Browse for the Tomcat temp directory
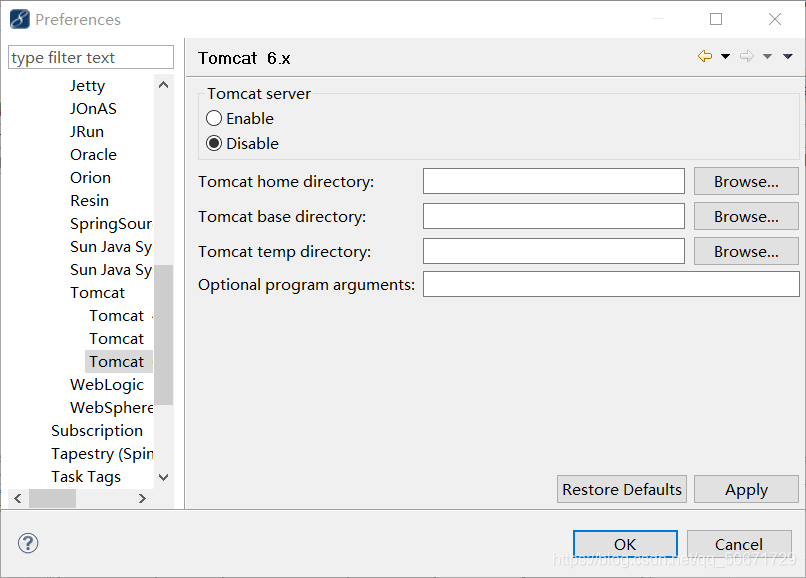The width and height of the screenshot is (806, 578). 746,251
